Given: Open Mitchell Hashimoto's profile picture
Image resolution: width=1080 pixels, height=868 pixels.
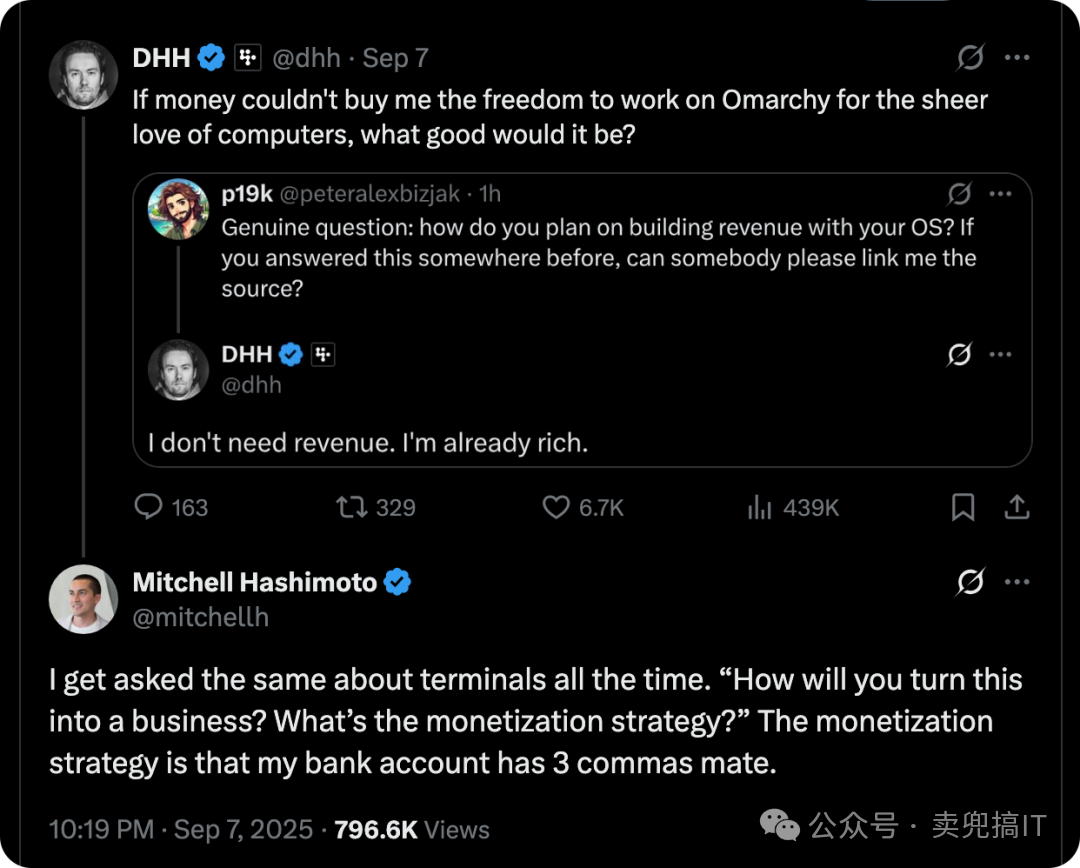Looking at the screenshot, I should pos(83,599).
